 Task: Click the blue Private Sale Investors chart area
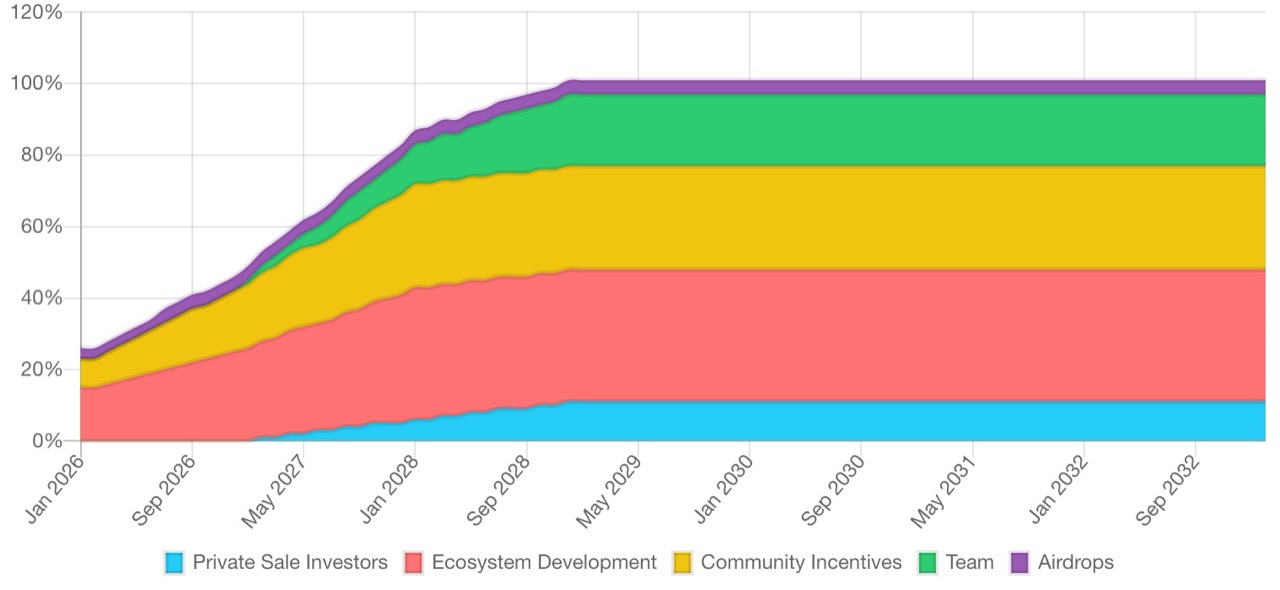pyautogui.click(x=900, y=421)
